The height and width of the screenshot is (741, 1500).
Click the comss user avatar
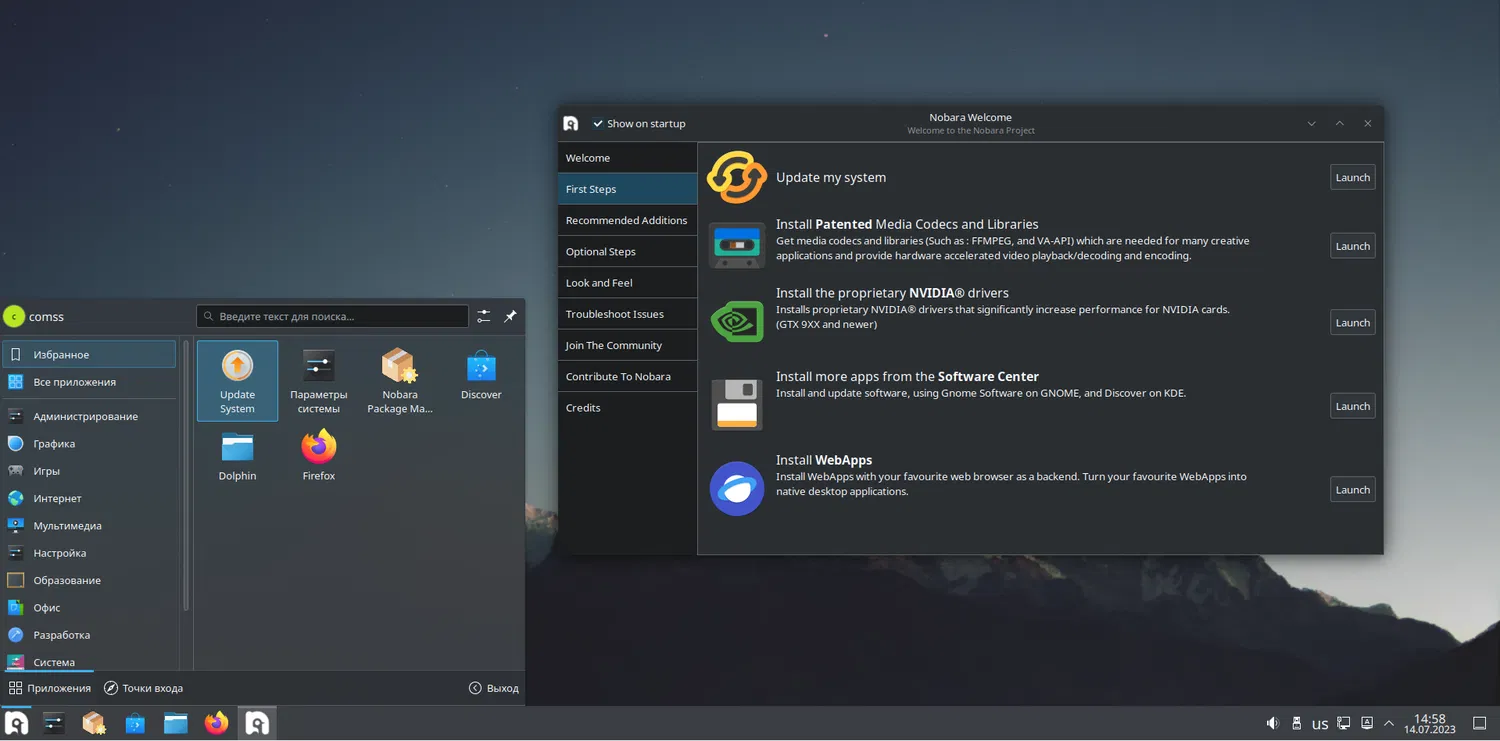[x=14, y=316]
